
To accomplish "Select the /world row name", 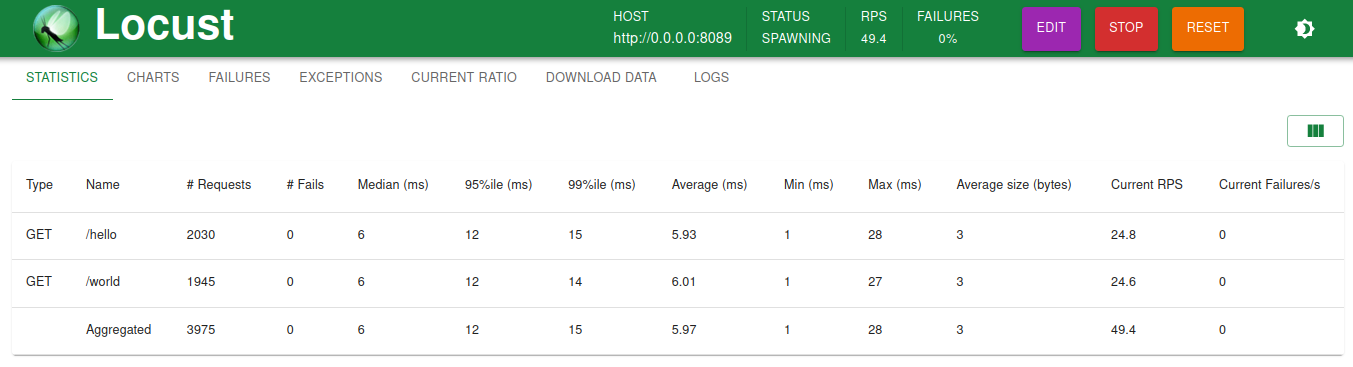I will 103,282.
